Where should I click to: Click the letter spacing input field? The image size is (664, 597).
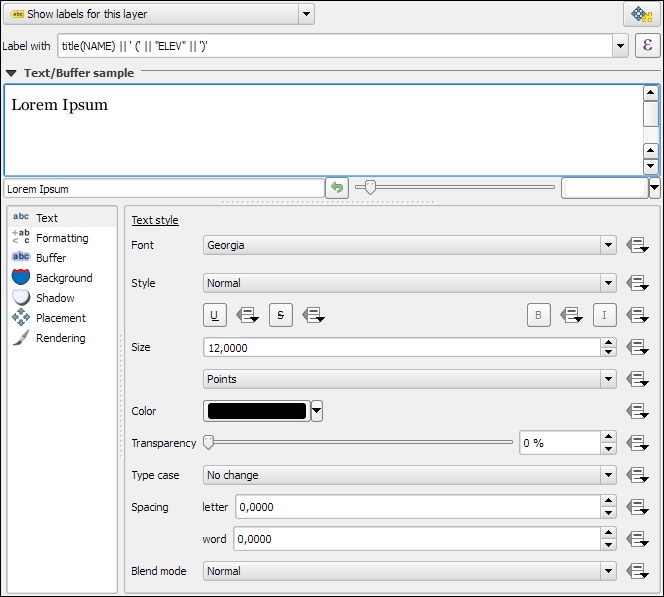pyautogui.click(x=416, y=507)
